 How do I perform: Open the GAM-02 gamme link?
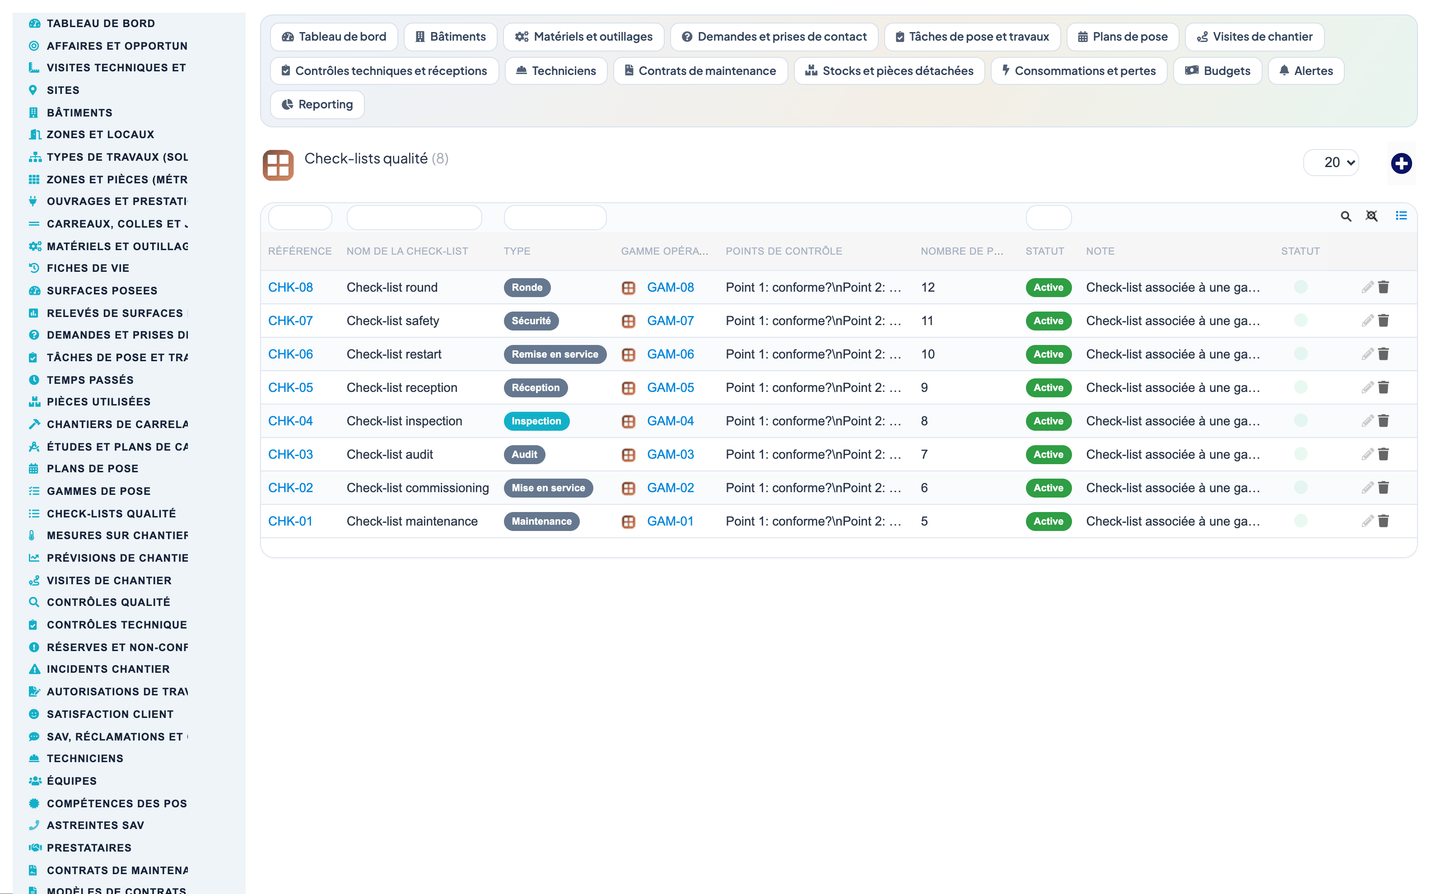click(670, 488)
